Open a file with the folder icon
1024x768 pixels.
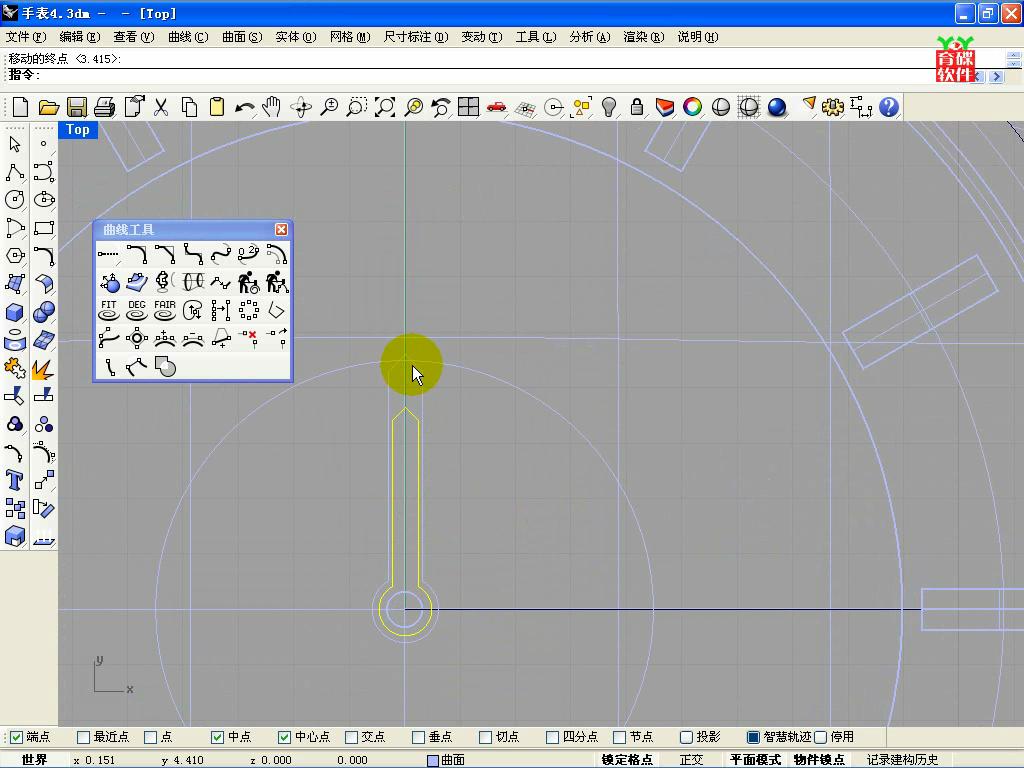tap(48, 106)
